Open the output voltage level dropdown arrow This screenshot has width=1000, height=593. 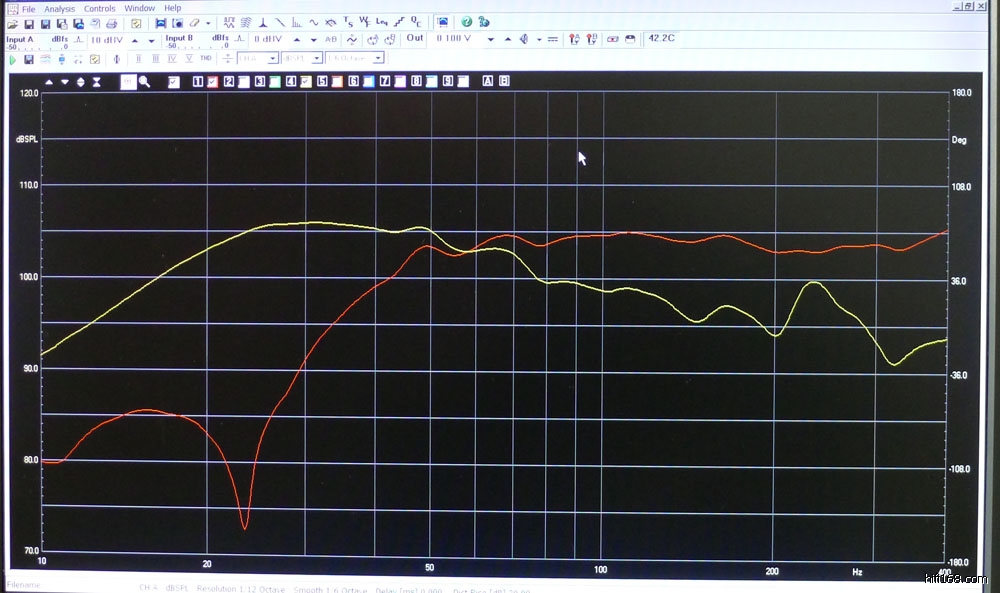[x=491, y=40]
